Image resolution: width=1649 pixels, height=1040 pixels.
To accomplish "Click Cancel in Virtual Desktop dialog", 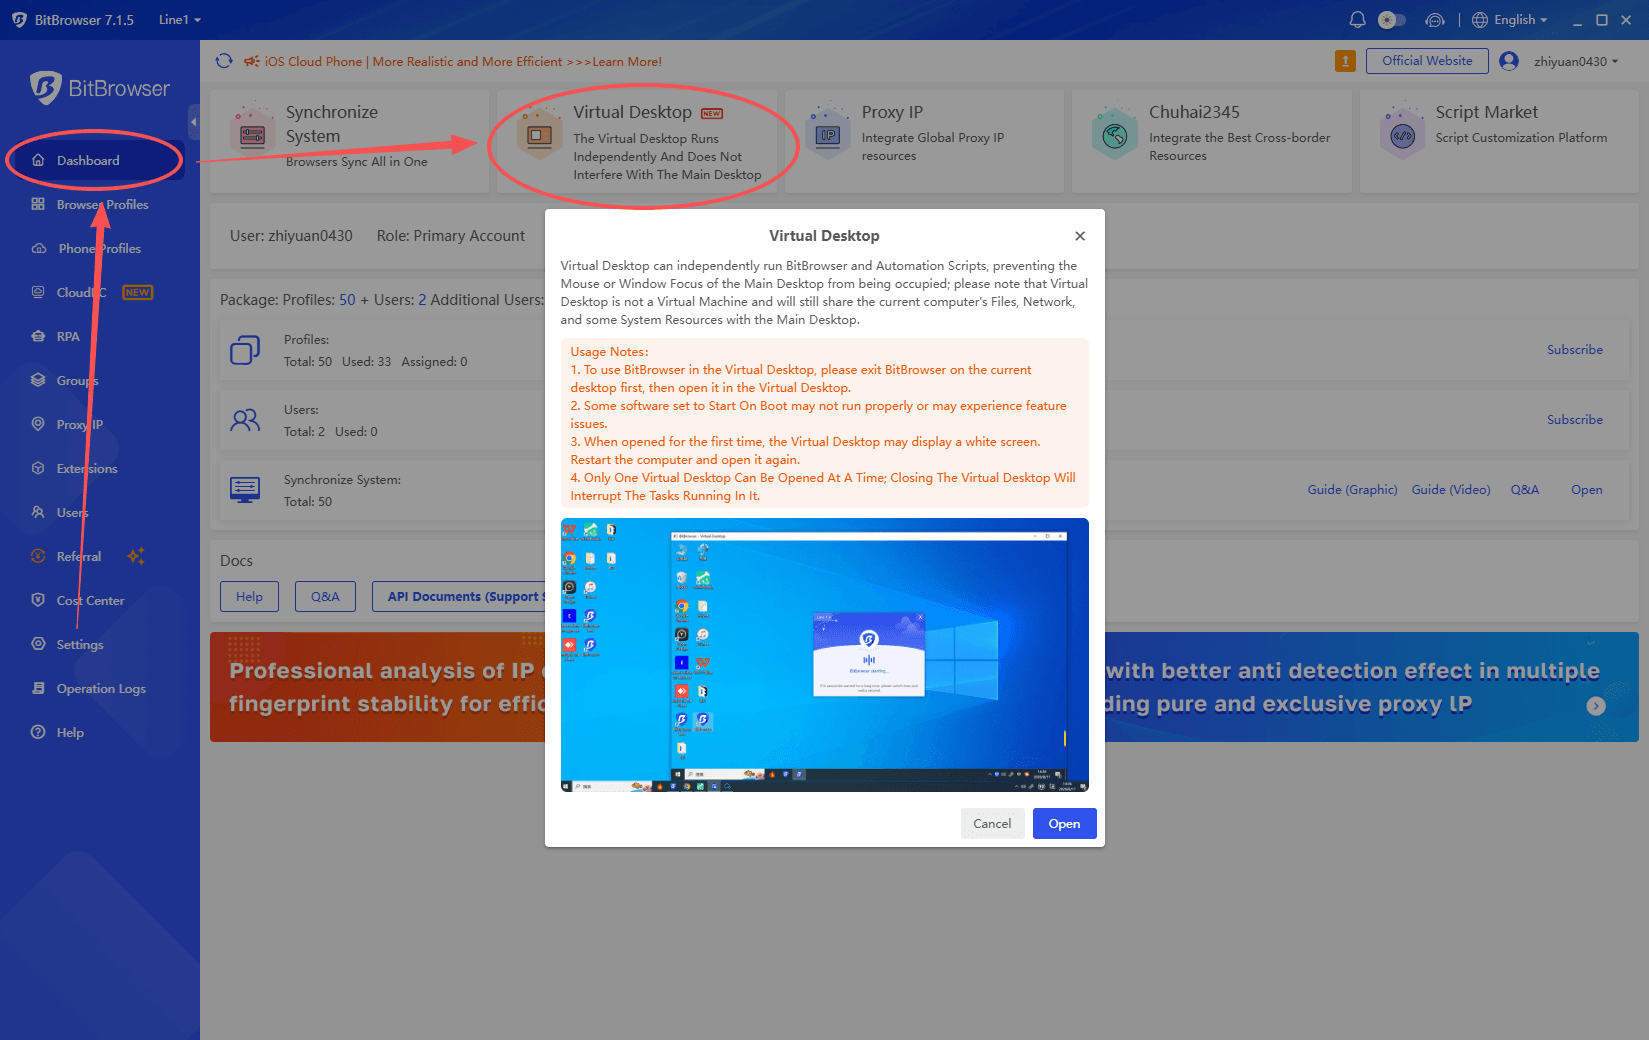I will [x=992, y=824].
